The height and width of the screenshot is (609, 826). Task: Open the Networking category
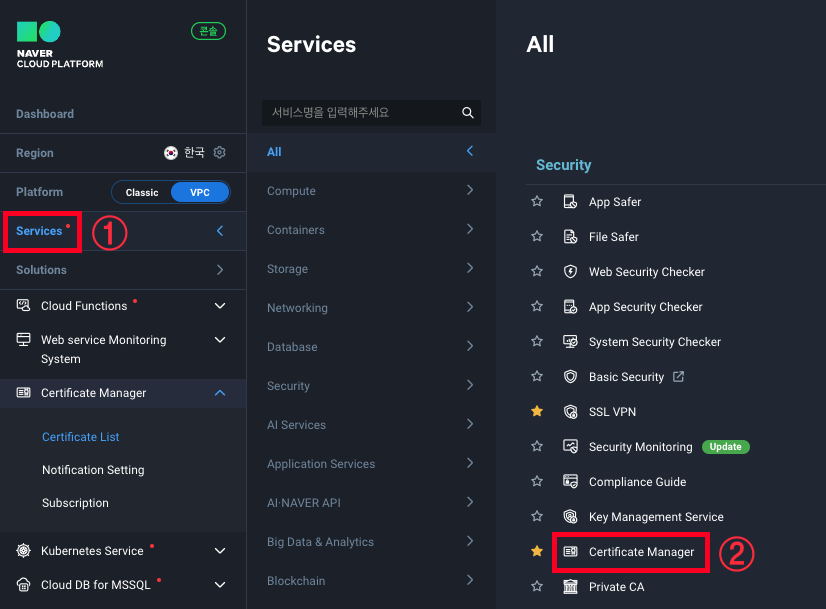point(371,308)
